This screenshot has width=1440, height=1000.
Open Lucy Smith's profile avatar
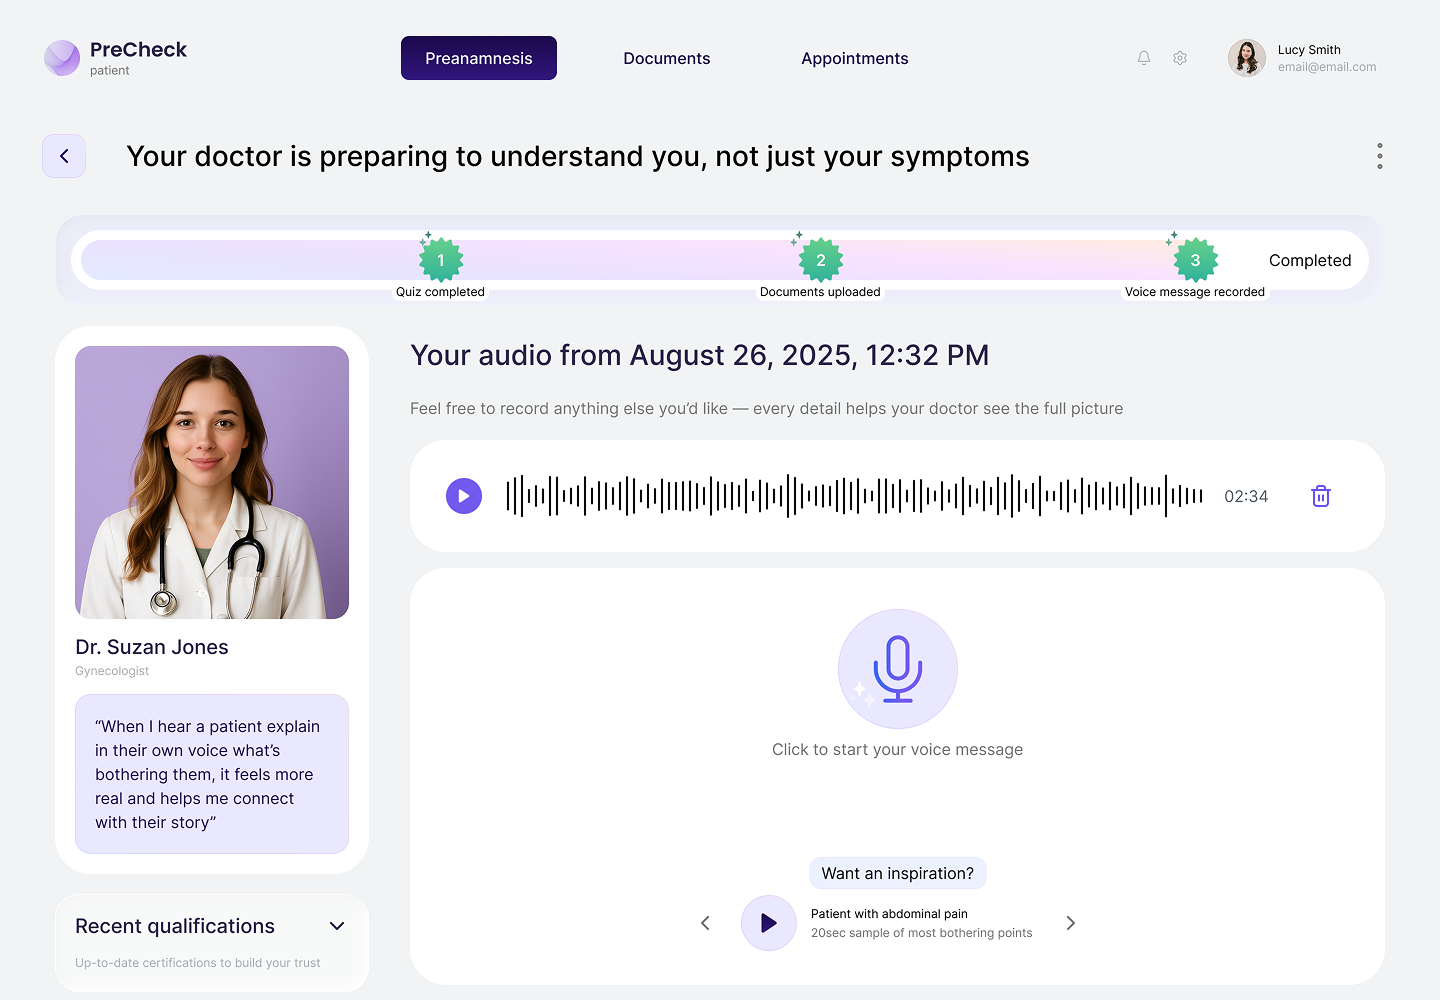click(1246, 58)
